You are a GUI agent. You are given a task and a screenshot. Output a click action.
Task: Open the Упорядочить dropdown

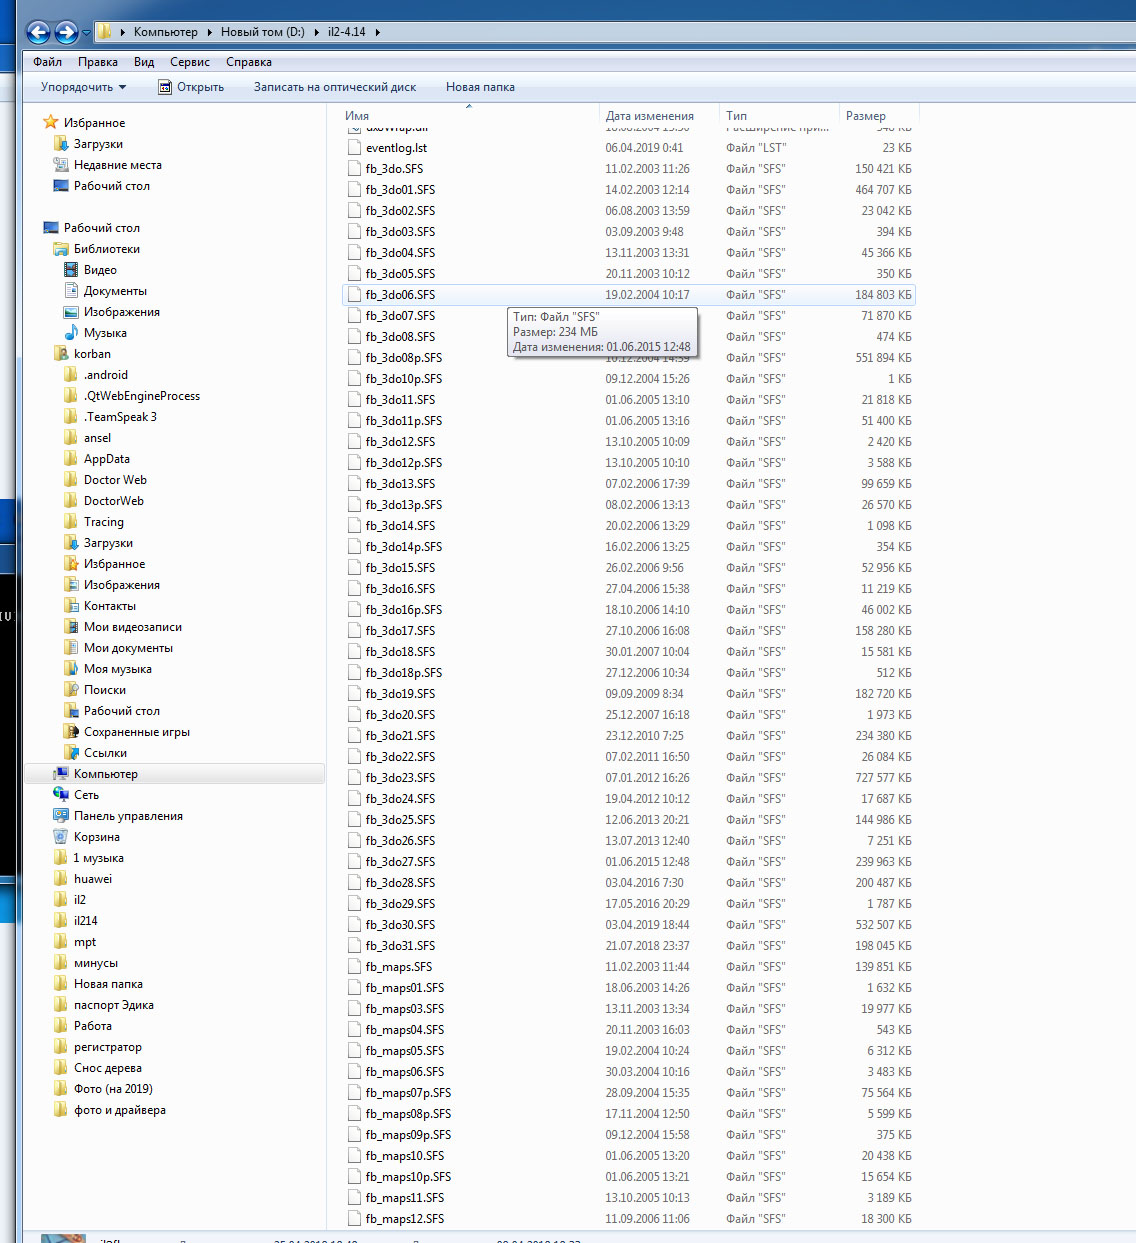(83, 87)
